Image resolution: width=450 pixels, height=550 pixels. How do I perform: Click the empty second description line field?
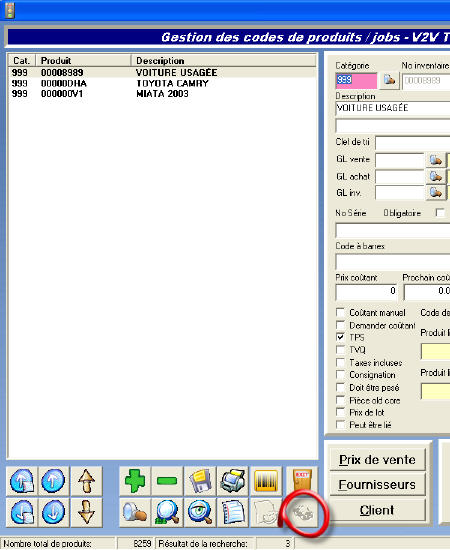pyautogui.click(x=392, y=125)
